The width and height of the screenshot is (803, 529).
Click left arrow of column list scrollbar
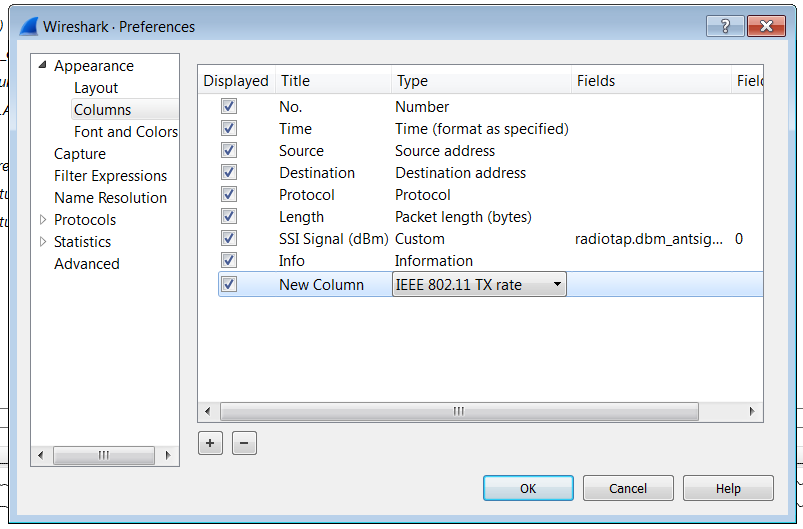pyautogui.click(x=207, y=411)
